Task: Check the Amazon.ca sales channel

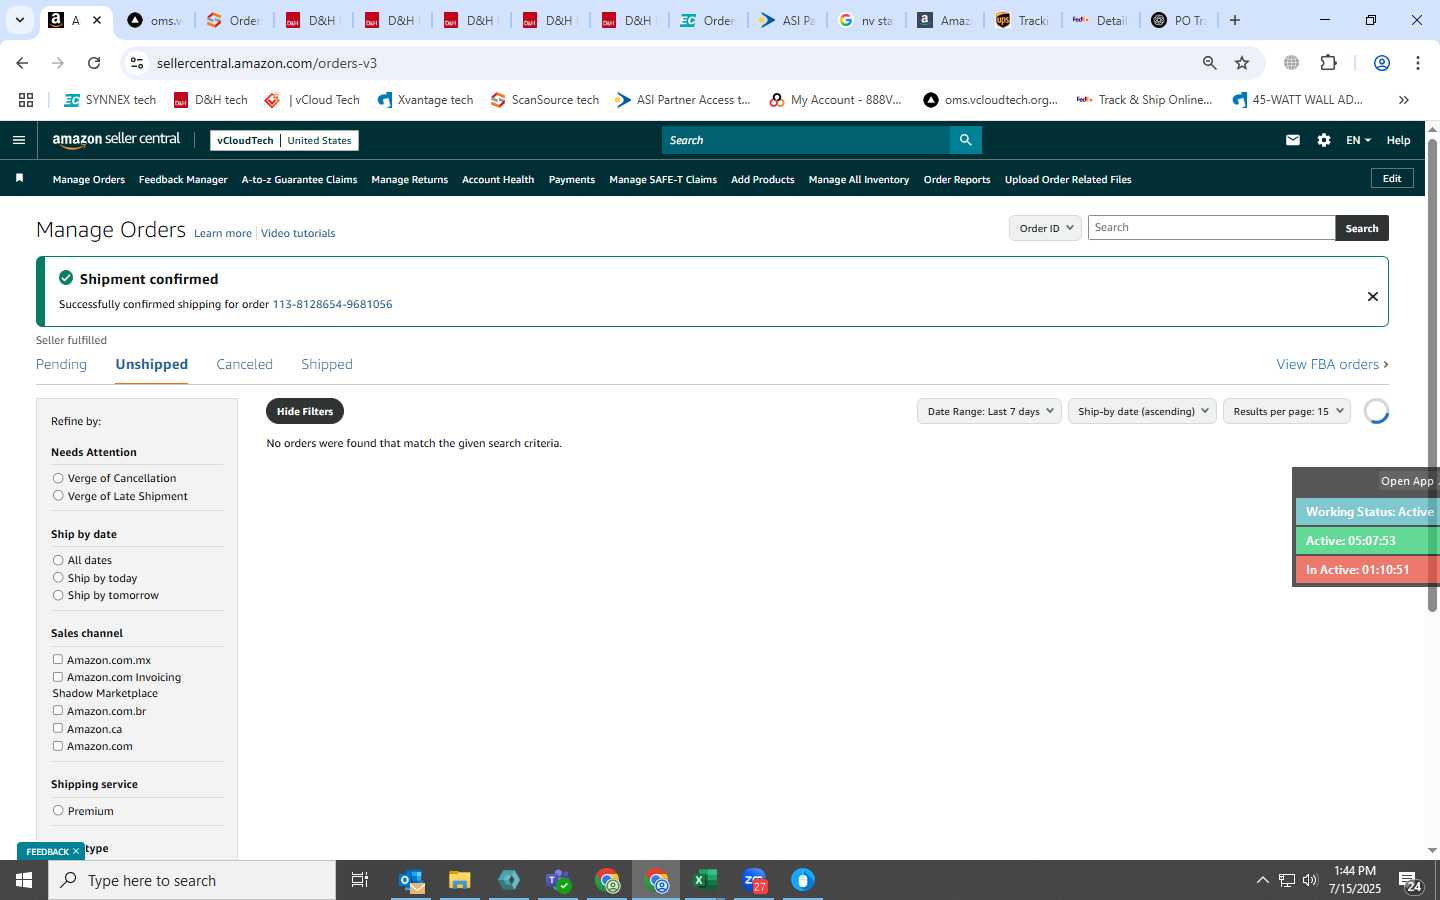Action: 58,728
